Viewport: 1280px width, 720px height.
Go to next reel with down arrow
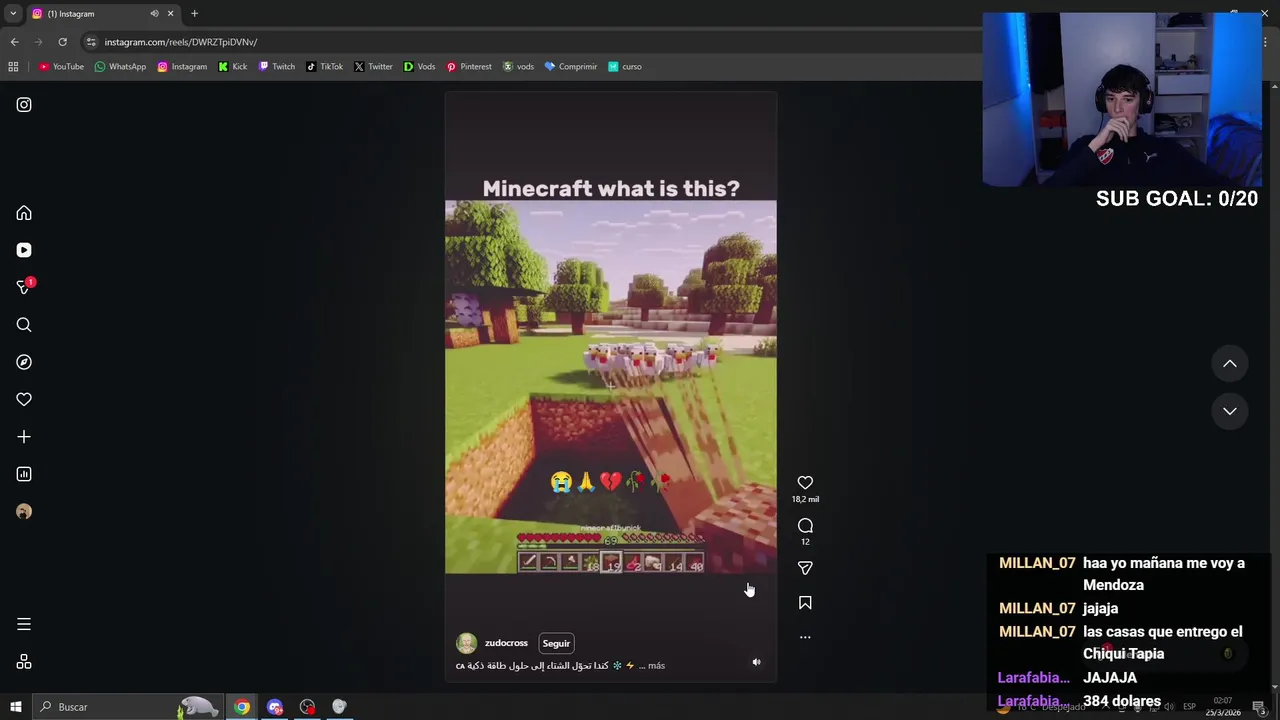pyautogui.click(x=1230, y=411)
